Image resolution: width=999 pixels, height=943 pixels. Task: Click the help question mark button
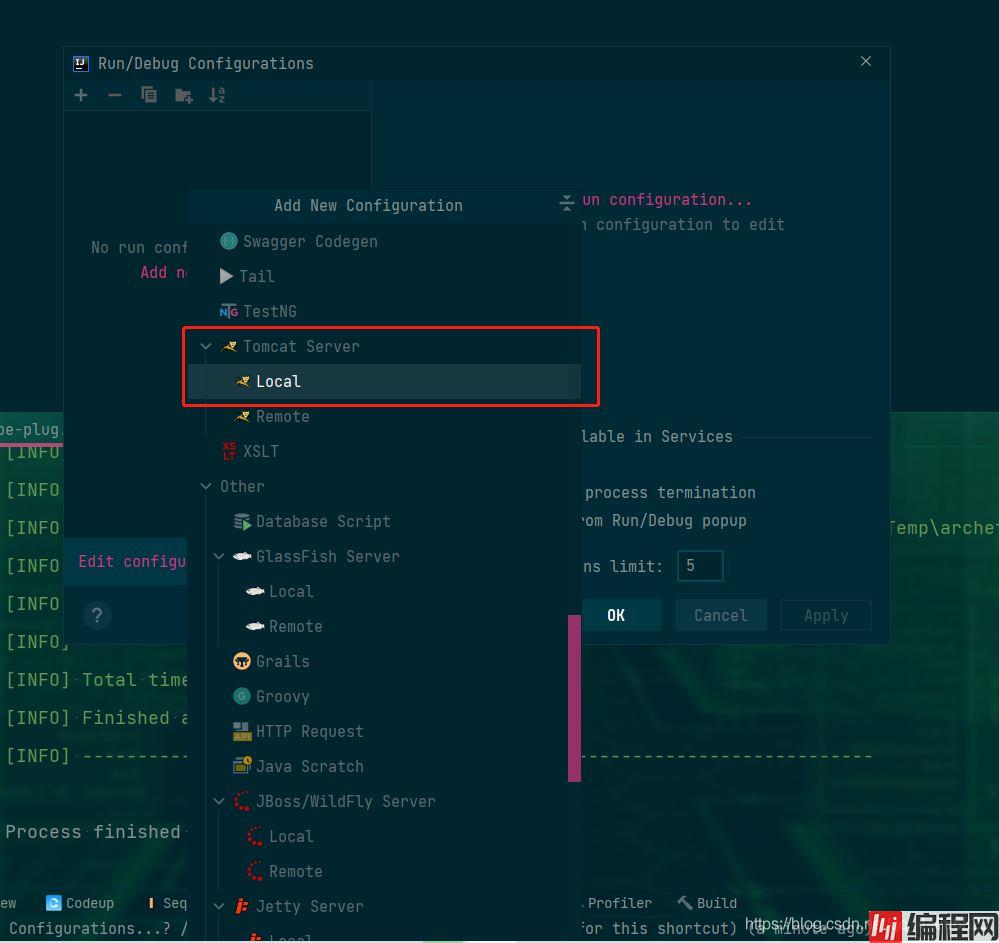(97, 615)
